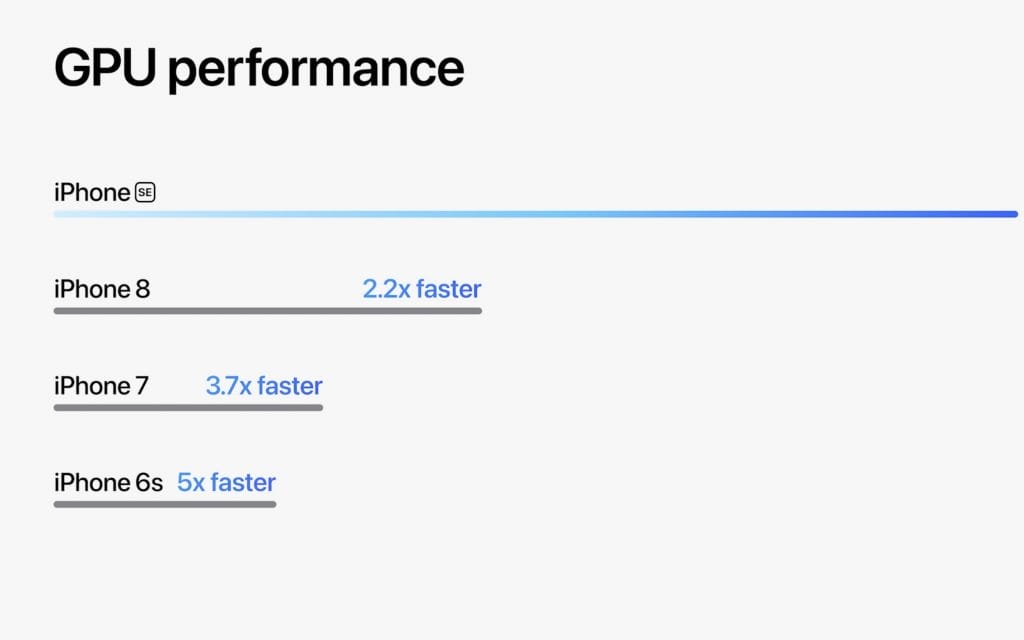The width and height of the screenshot is (1024, 640).
Task: Click the 3.7x value
Action: (229, 386)
